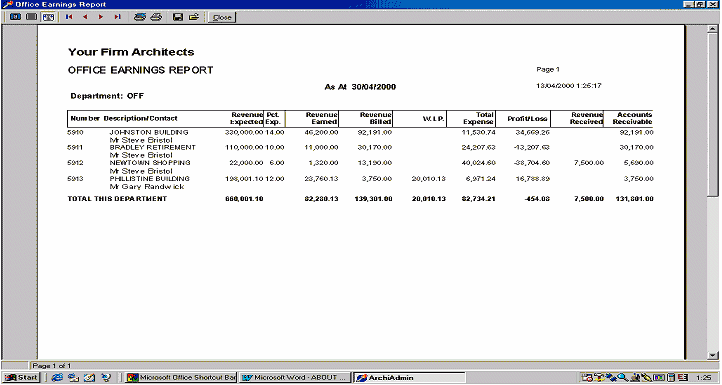Click the Total Expense column header
Image resolution: width=722 pixels, height=385 pixels.
tap(478, 118)
